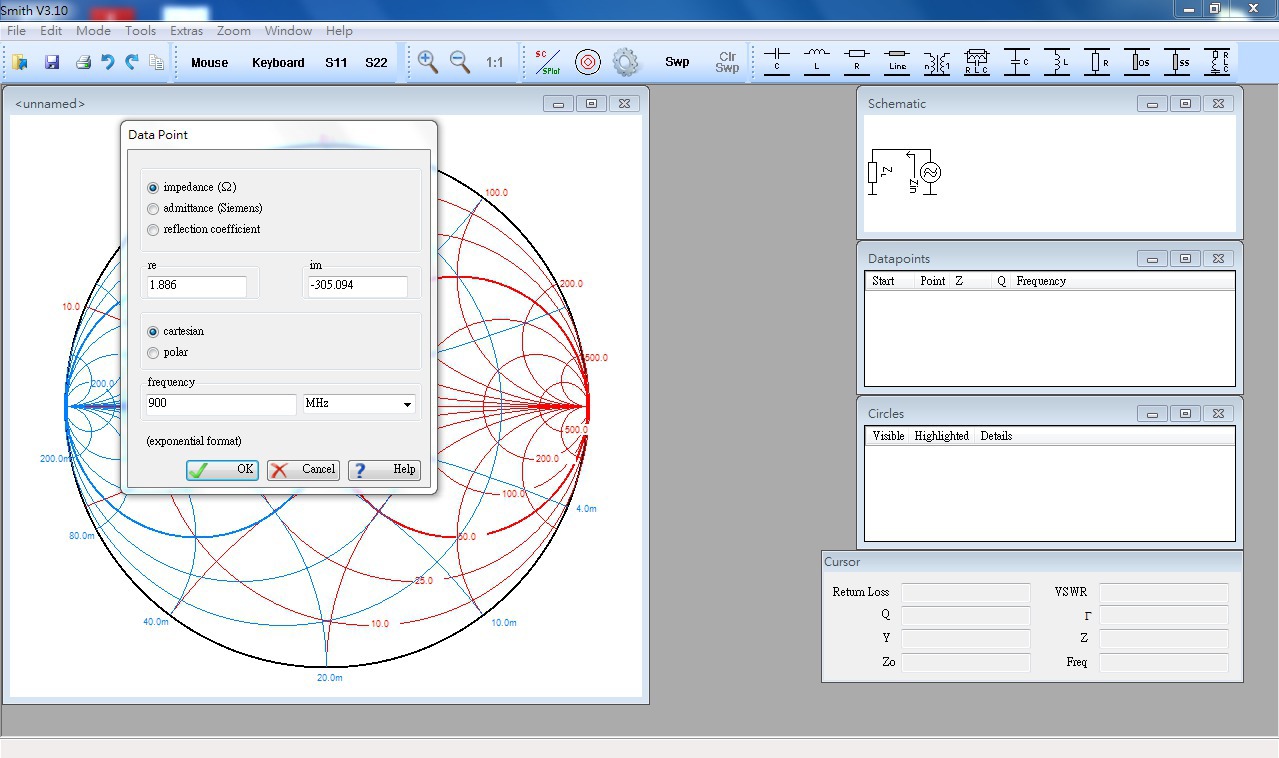This screenshot has width=1279, height=758.
Task: Add a series transmission line element
Action: pyautogui.click(x=897, y=61)
